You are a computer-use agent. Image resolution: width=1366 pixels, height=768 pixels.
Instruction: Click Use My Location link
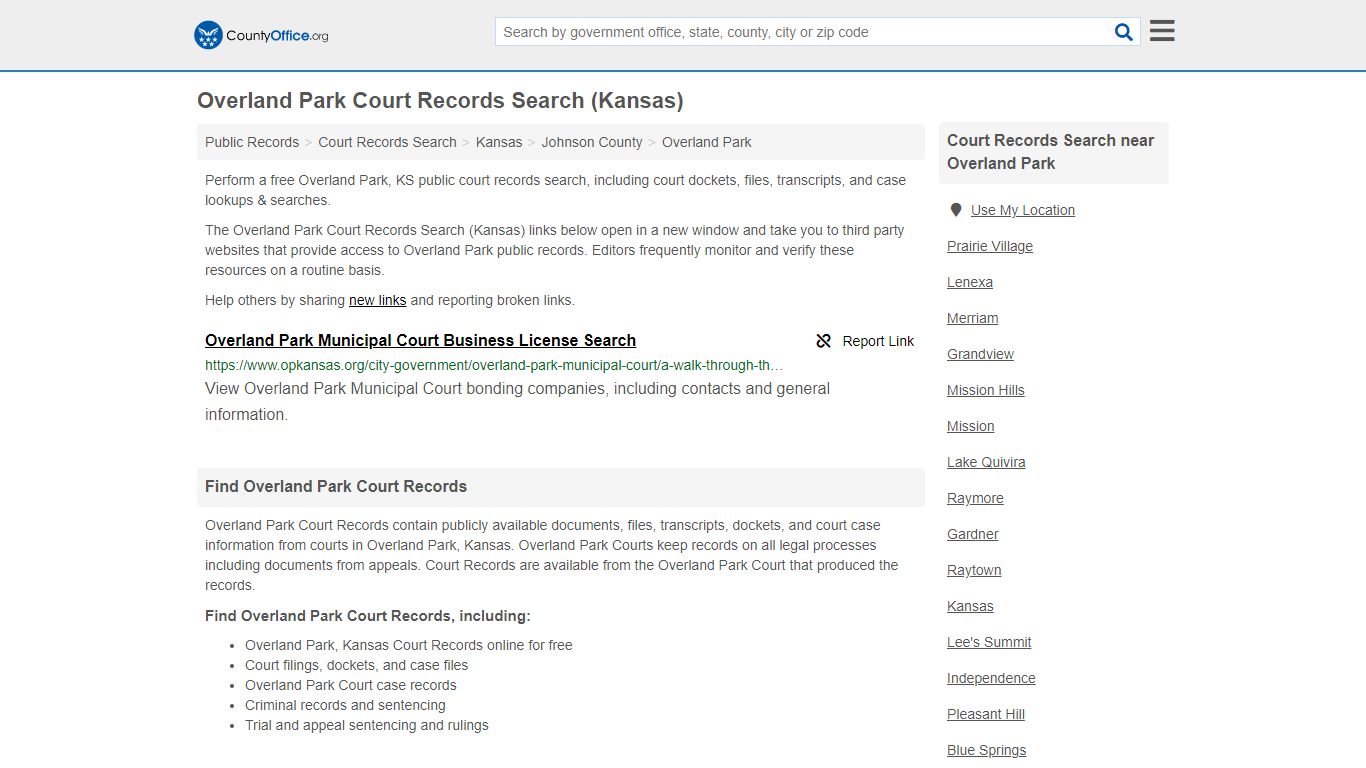(x=1023, y=210)
